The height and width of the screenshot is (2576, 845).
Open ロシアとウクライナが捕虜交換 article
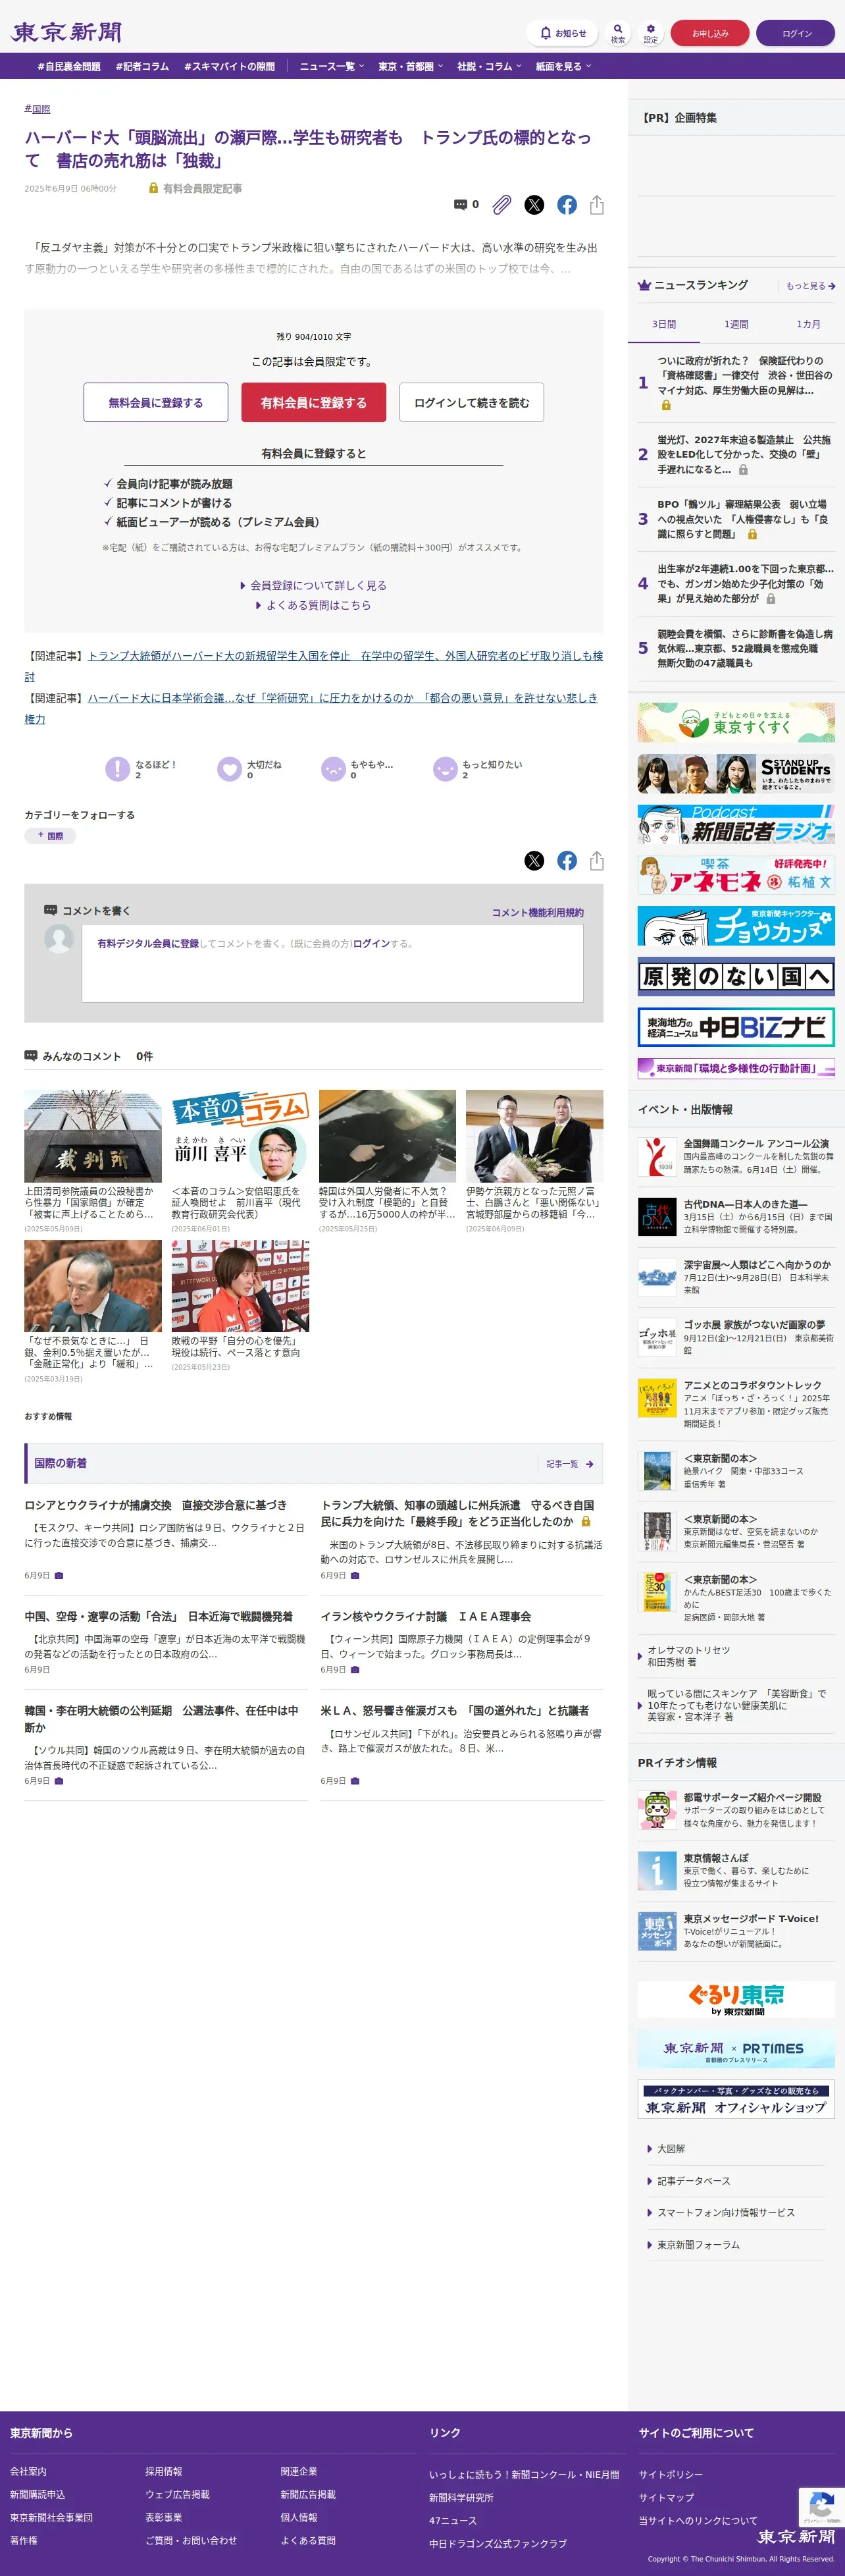tap(156, 1505)
